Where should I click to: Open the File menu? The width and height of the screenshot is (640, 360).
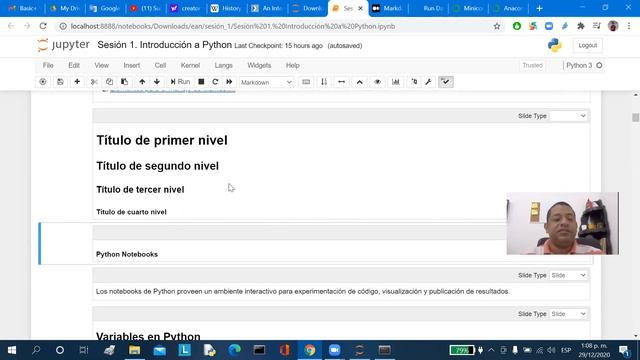(48, 65)
